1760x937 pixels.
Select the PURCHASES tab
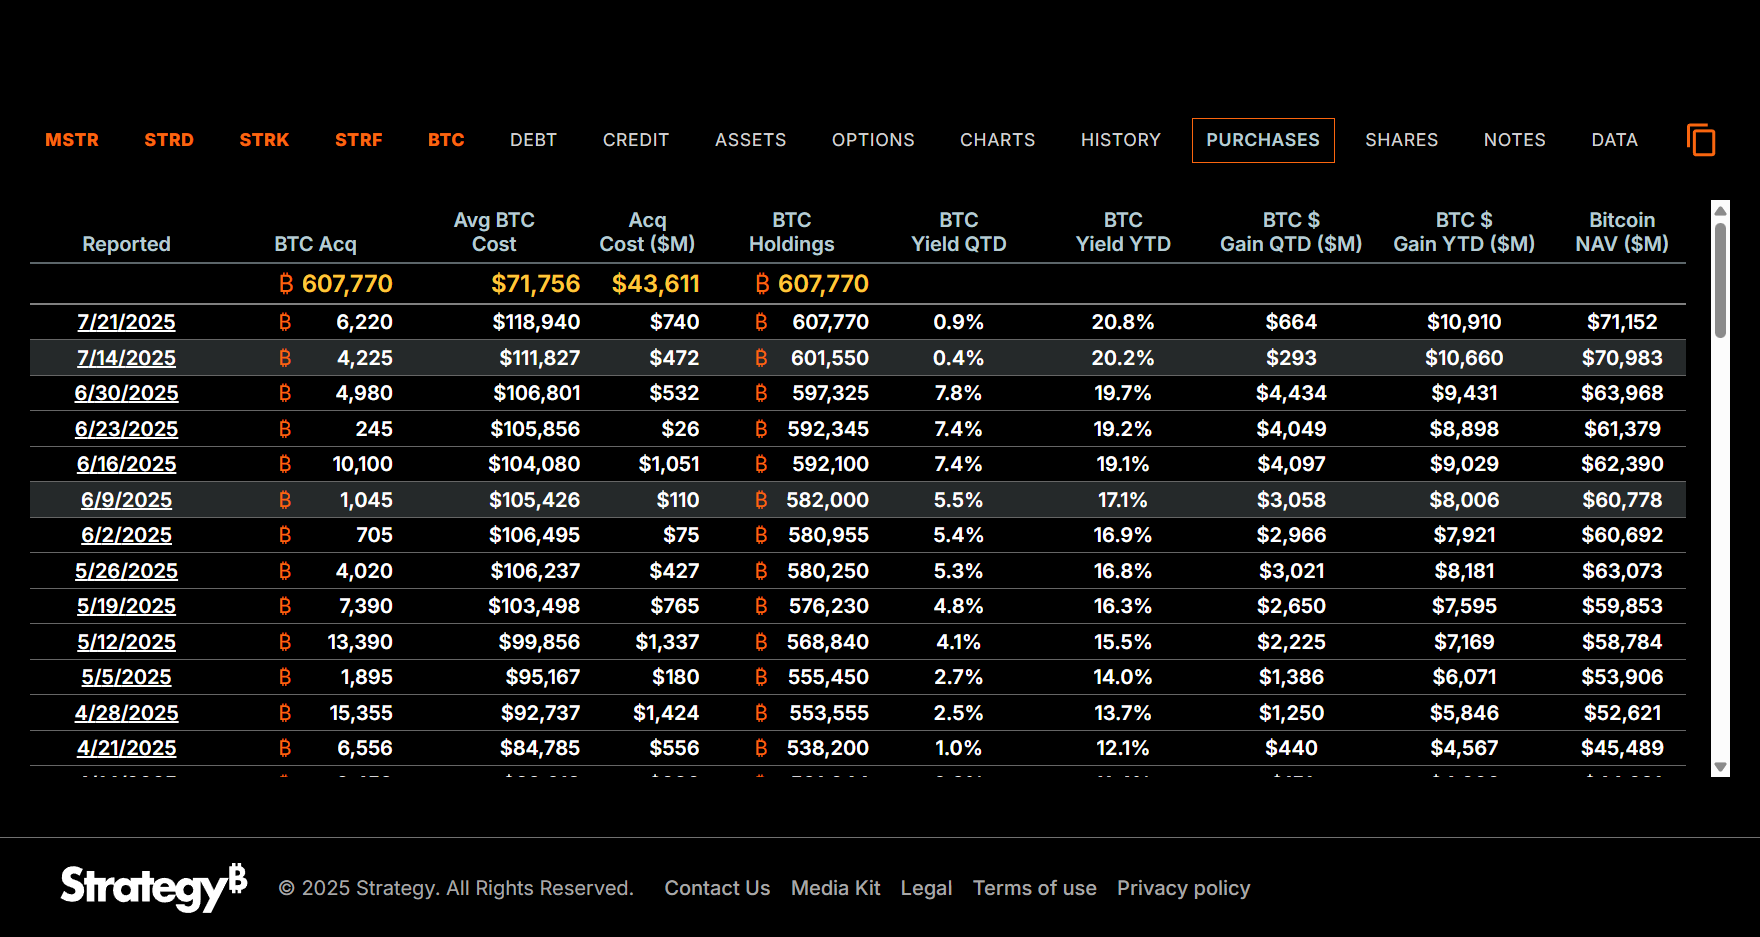point(1263,140)
